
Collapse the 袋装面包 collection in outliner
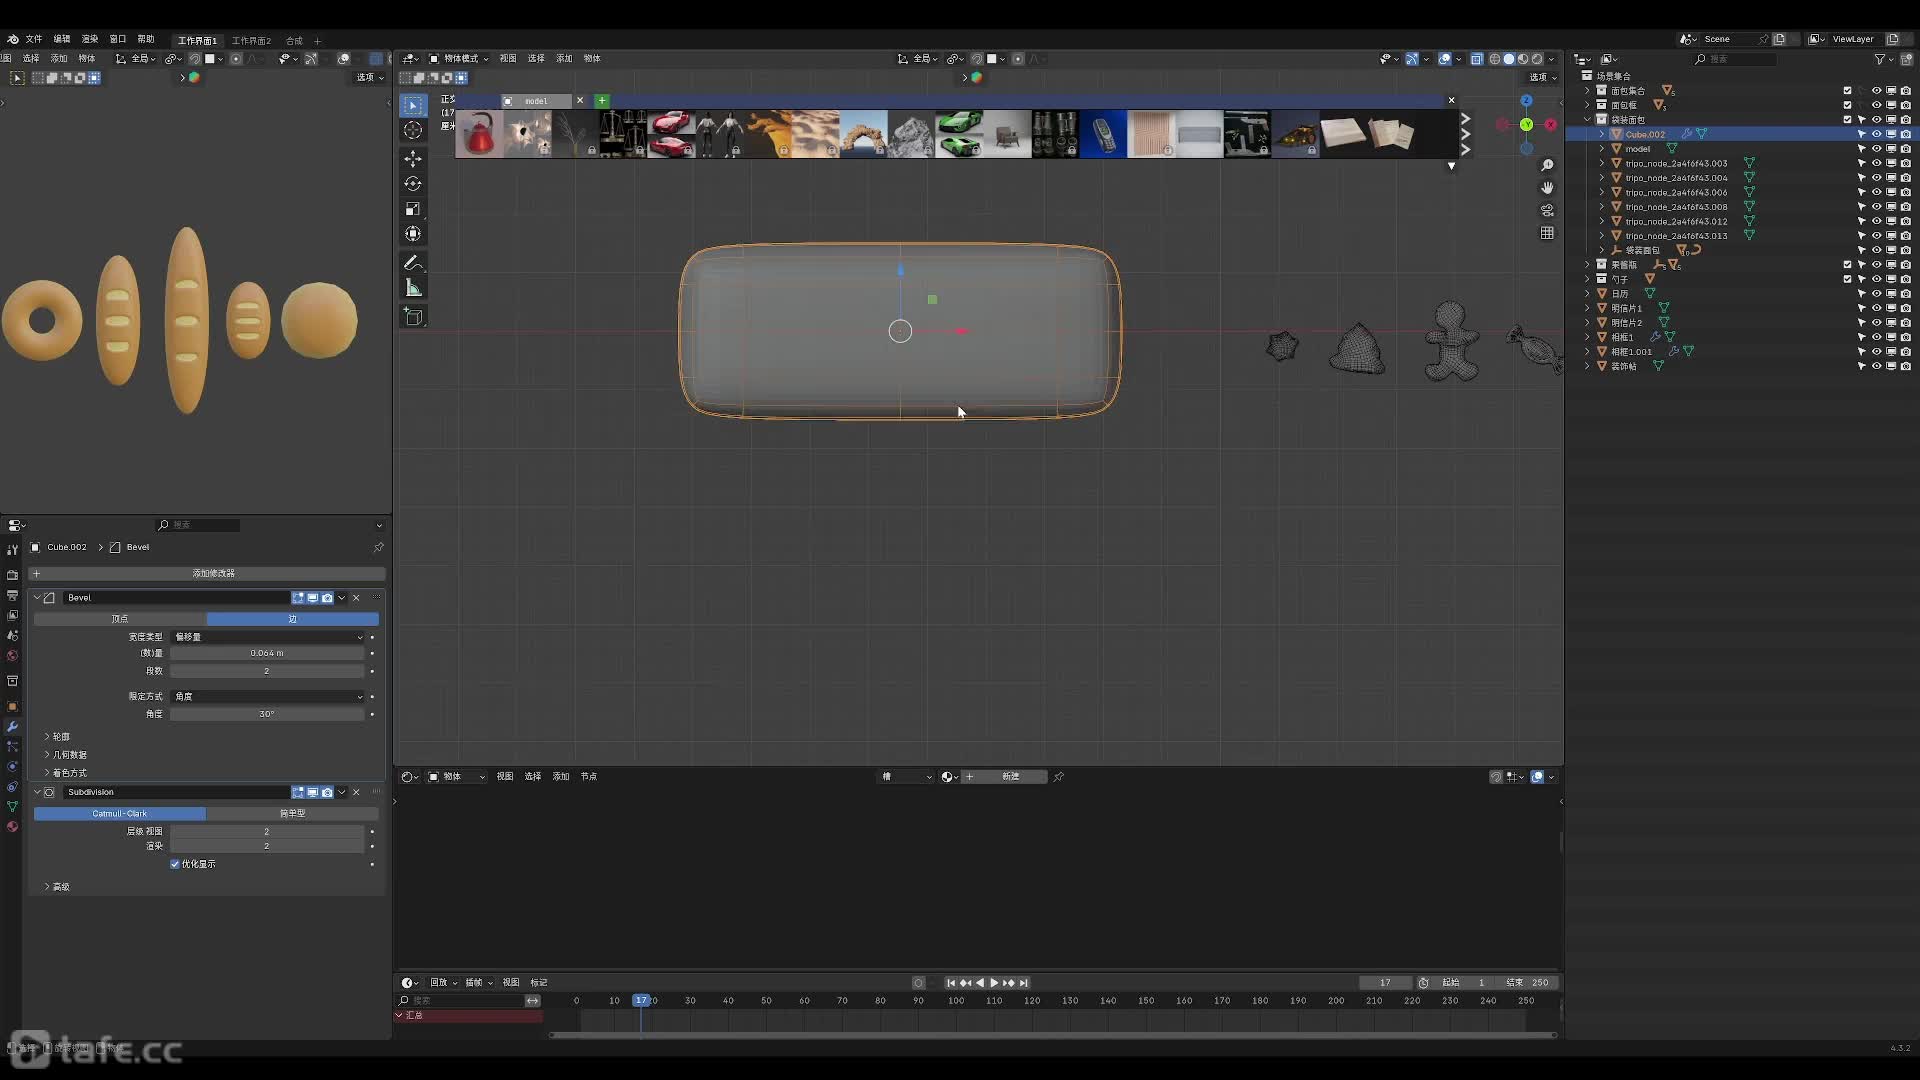coord(1587,119)
